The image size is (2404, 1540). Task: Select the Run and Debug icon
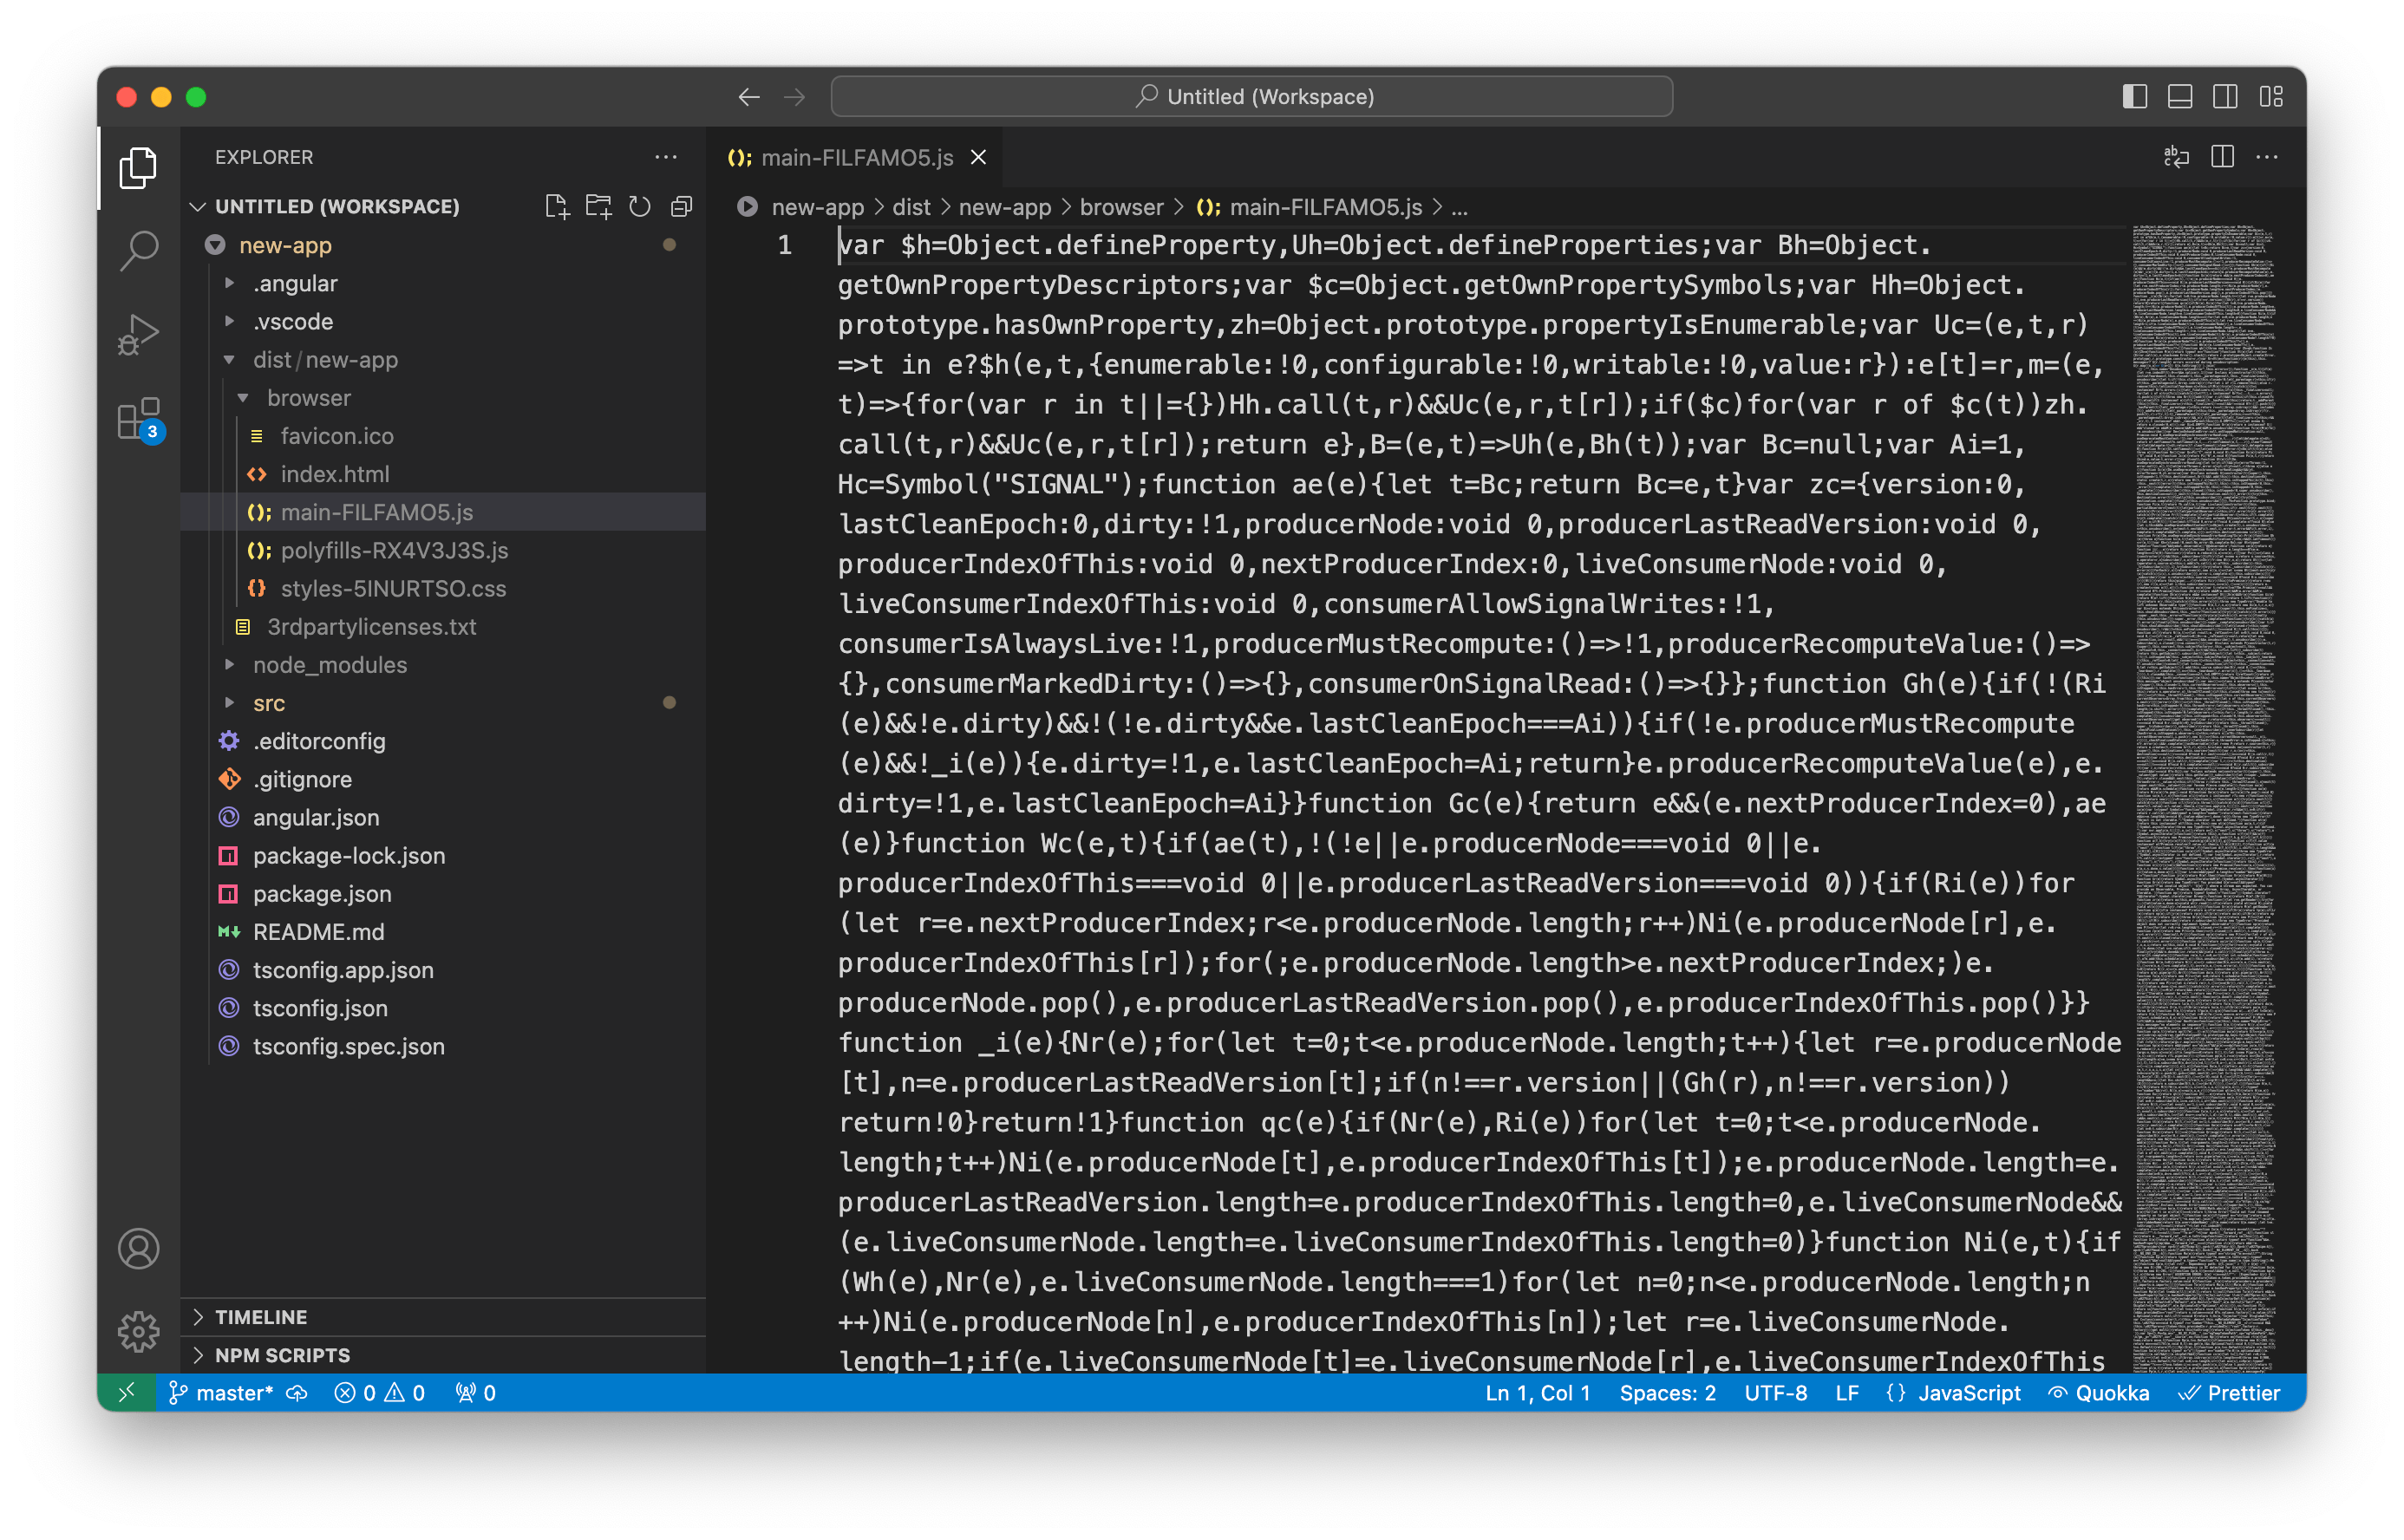[x=139, y=334]
